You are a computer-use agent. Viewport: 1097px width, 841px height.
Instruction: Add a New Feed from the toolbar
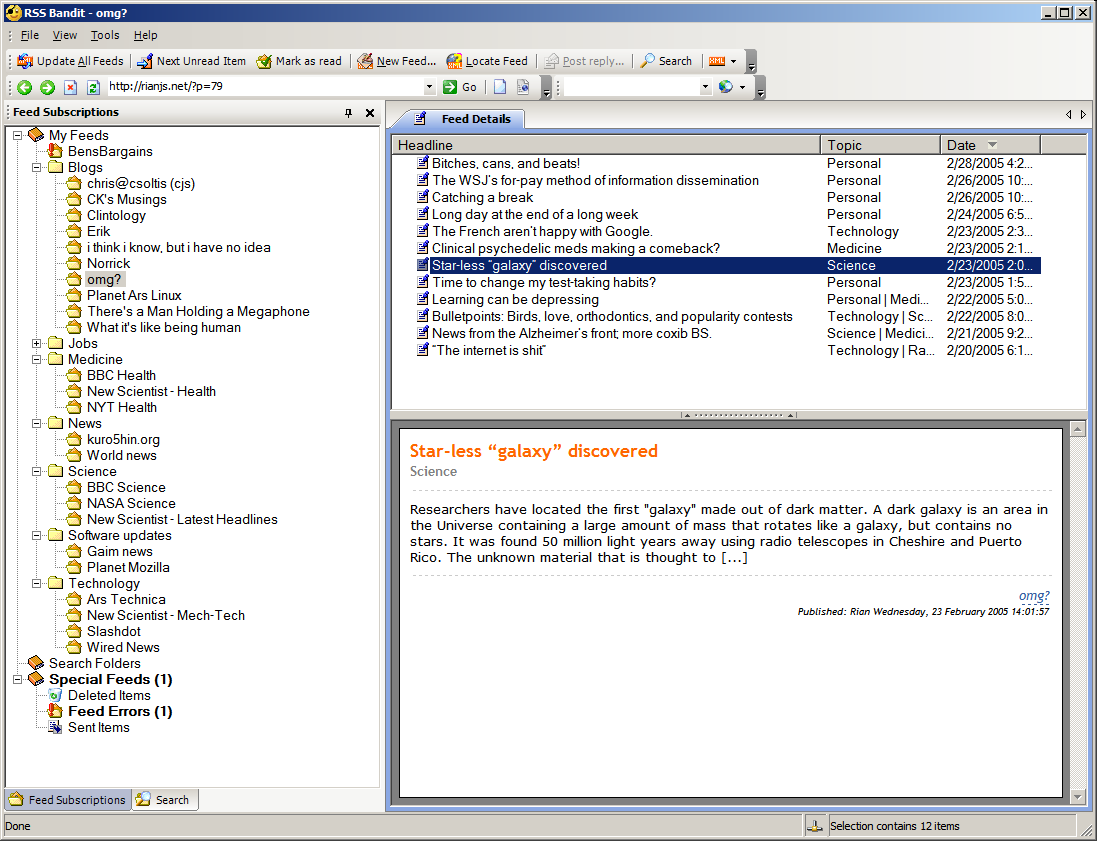pos(396,61)
